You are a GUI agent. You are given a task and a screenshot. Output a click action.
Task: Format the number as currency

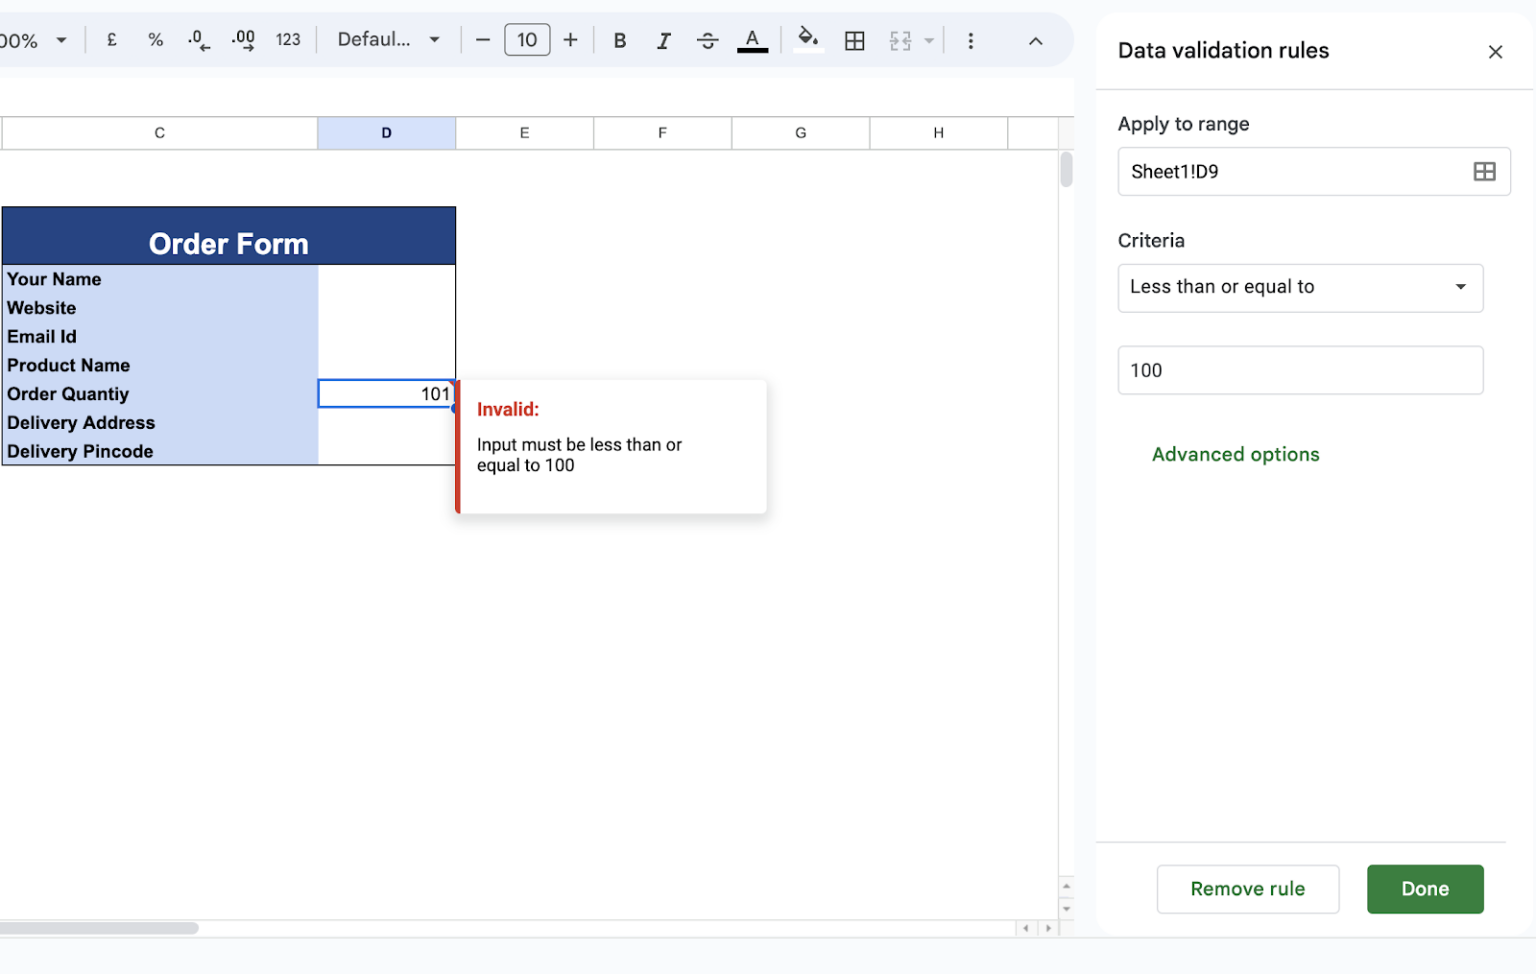(111, 40)
